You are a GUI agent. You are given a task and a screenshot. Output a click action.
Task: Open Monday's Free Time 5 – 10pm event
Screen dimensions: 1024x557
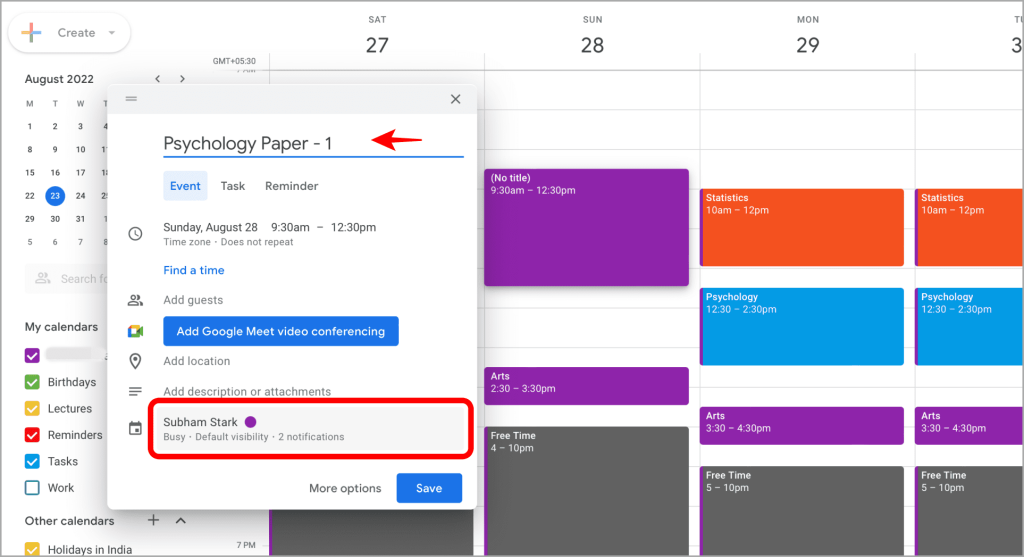(x=801, y=511)
